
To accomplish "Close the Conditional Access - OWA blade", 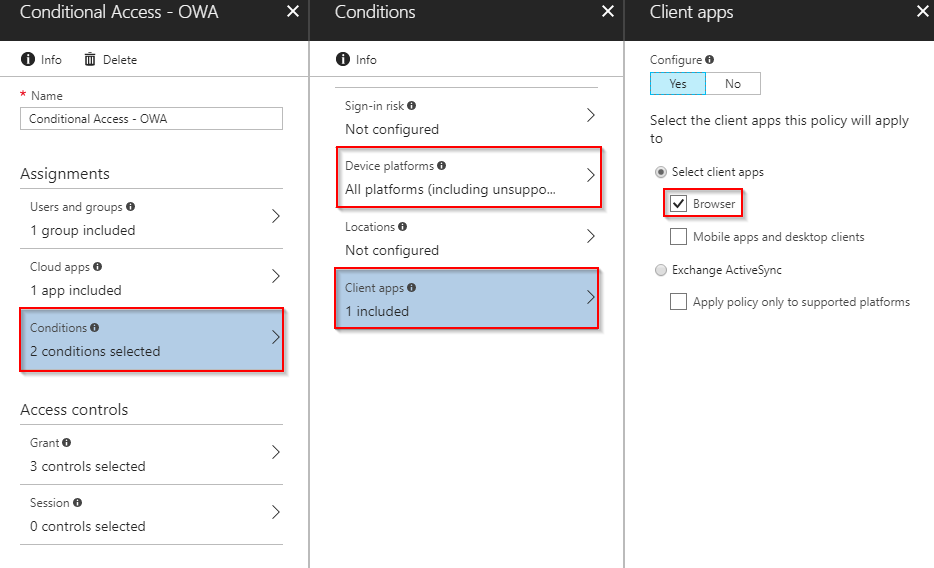I will [x=292, y=11].
